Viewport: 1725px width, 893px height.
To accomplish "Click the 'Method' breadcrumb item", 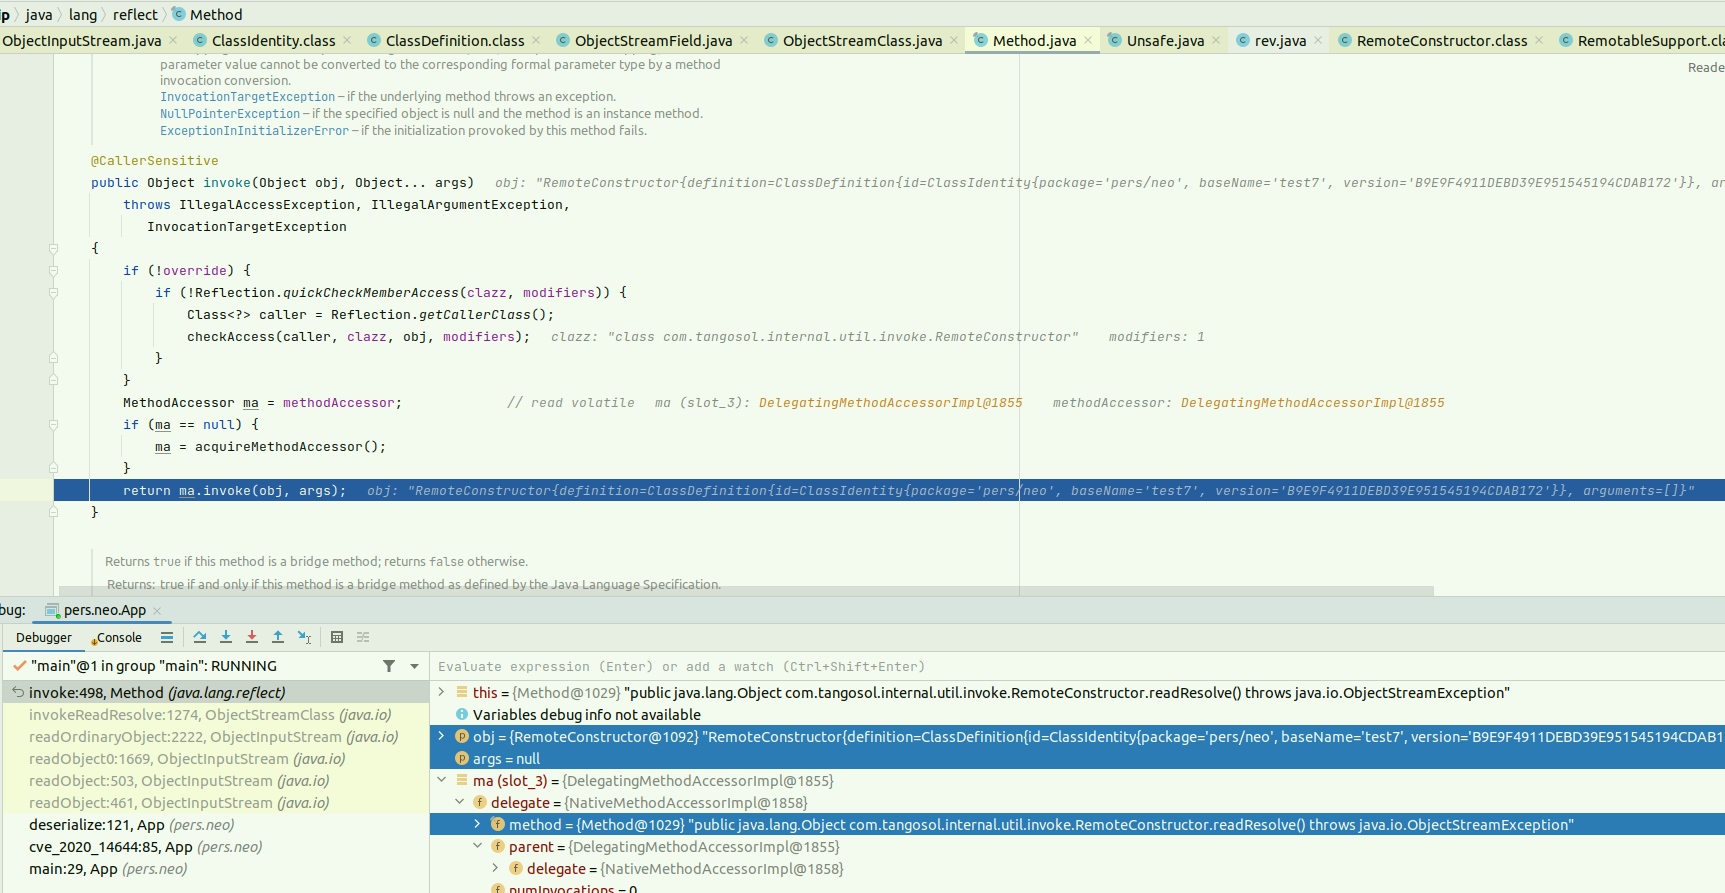I will coord(207,14).
